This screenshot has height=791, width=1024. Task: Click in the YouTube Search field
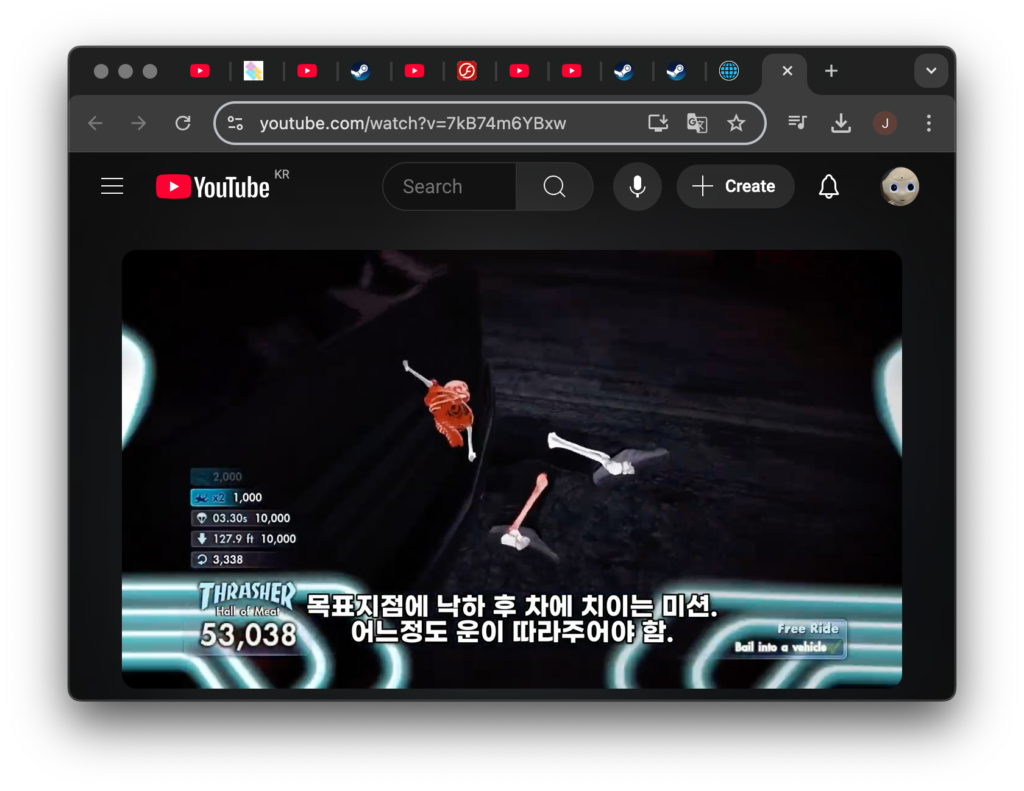click(x=450, y=187)
